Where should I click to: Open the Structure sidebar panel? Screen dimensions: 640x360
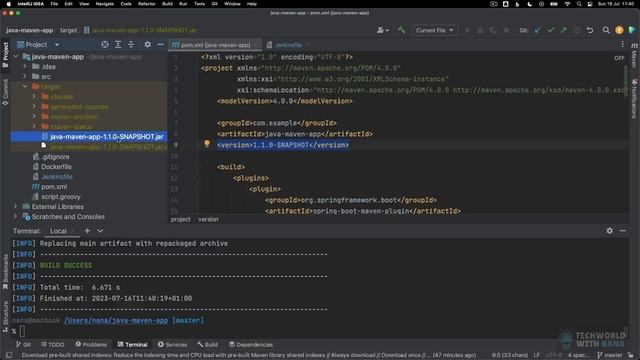pyautogui.click(x=5, y=316)
